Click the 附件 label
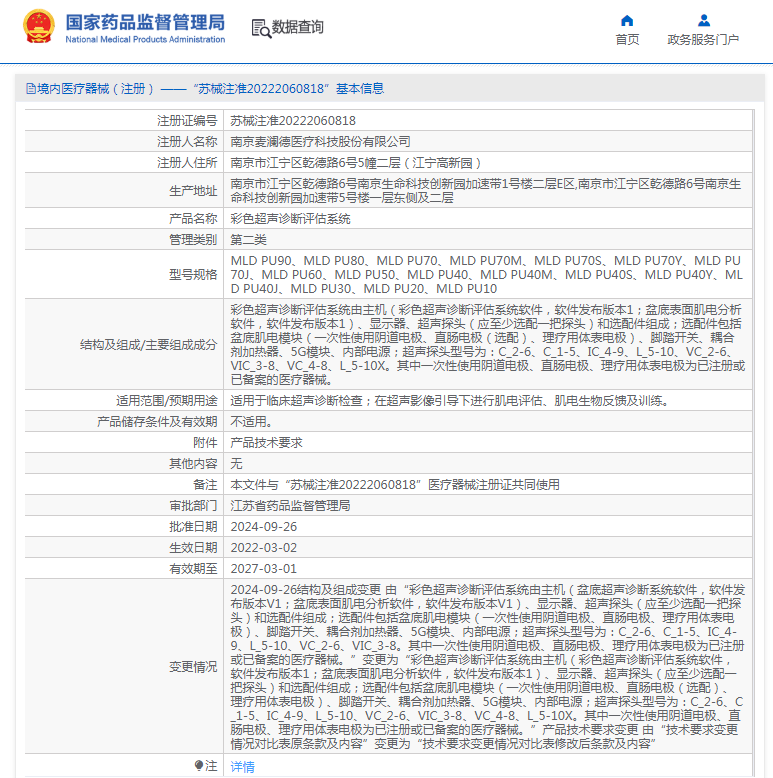 pyautogui.click(x=205, y=443)
